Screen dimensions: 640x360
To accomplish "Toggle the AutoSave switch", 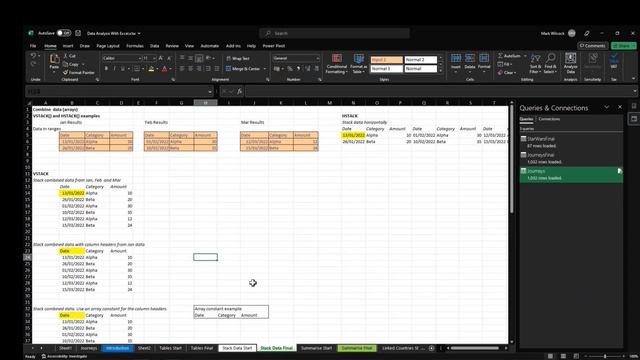I will point(63,33).
